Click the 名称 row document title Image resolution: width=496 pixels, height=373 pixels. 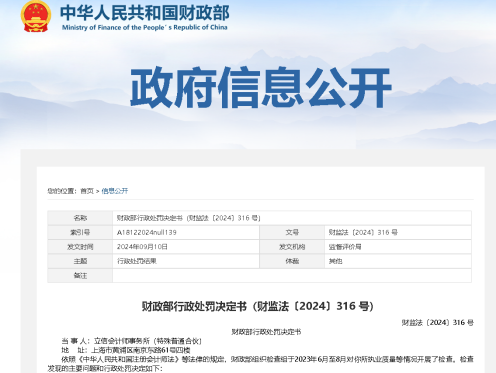click(x=188, y=218)
